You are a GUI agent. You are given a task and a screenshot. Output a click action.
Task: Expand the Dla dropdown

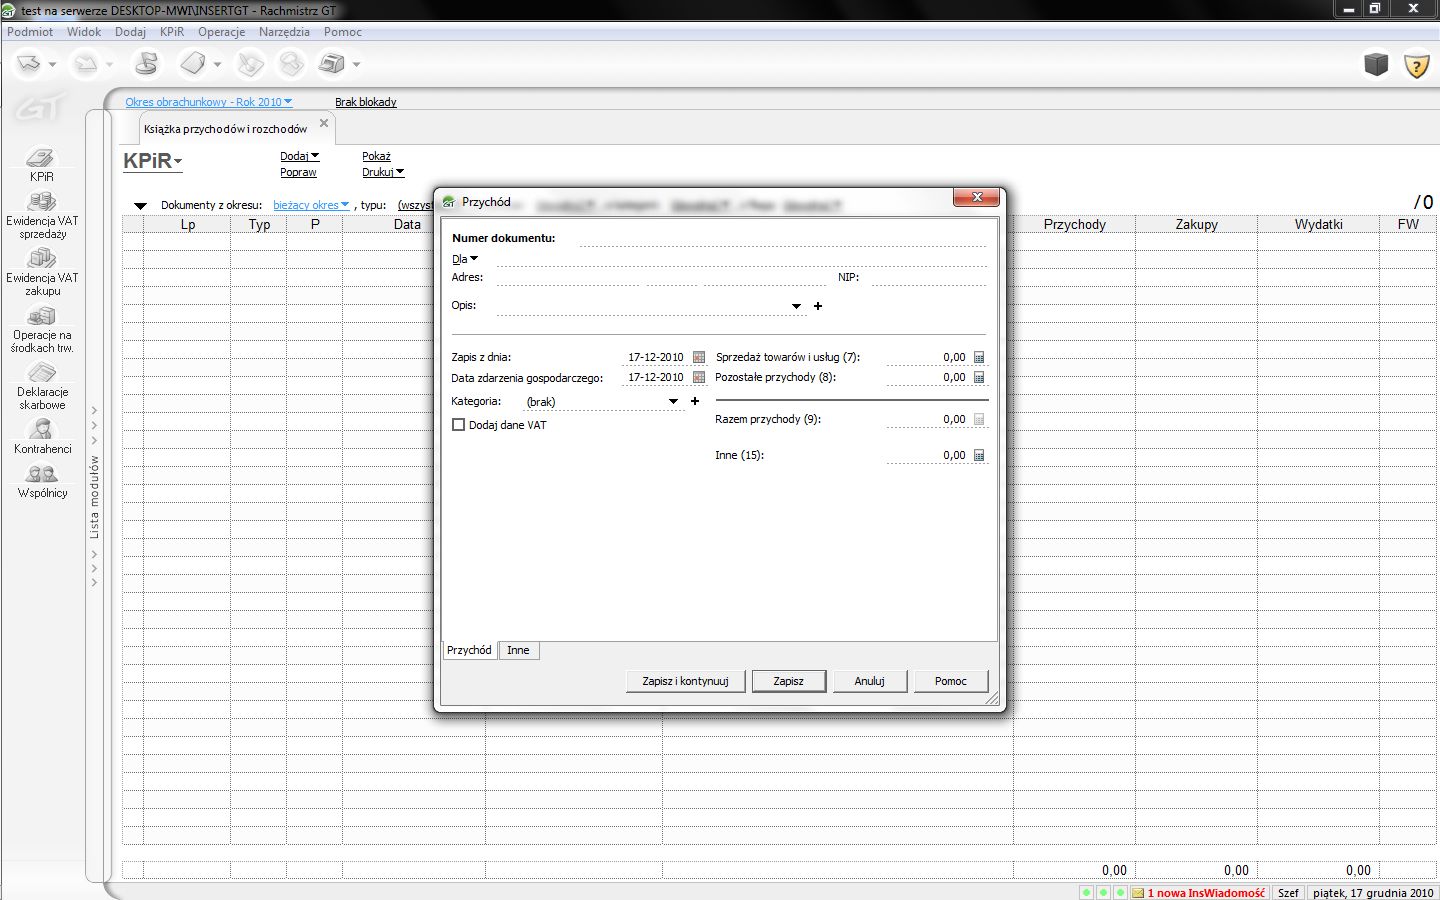[465, 259]
